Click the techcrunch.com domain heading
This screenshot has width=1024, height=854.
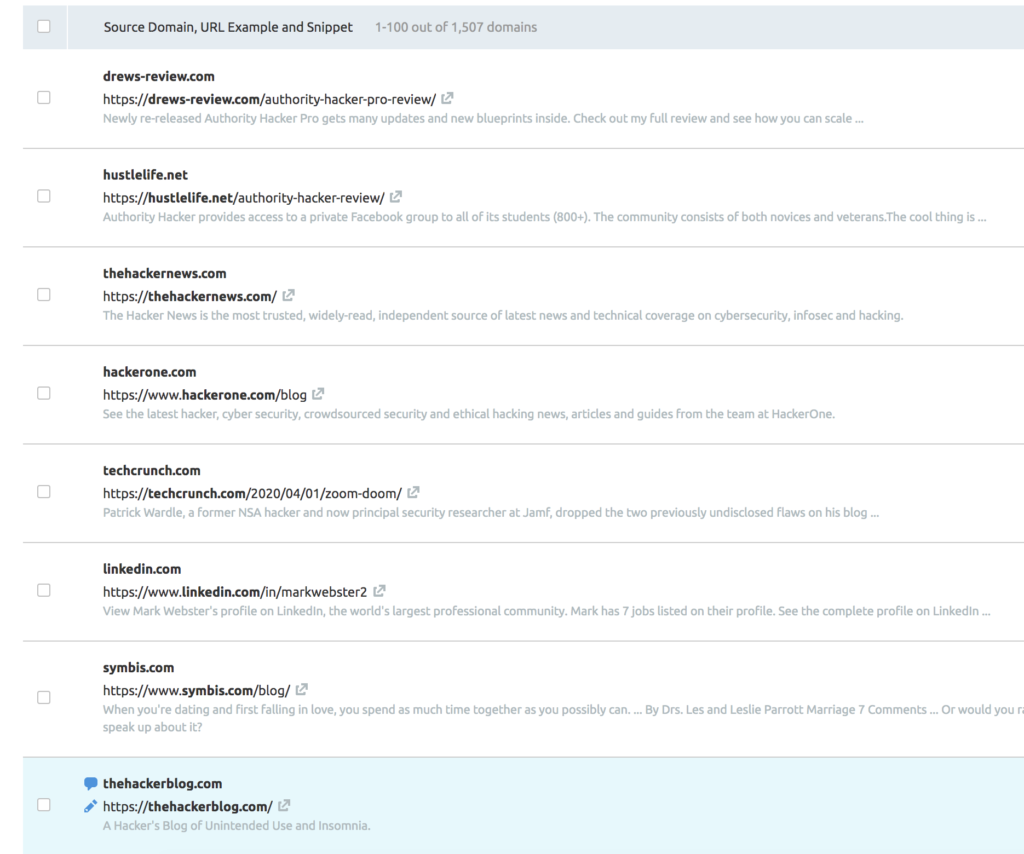[152, 471]
